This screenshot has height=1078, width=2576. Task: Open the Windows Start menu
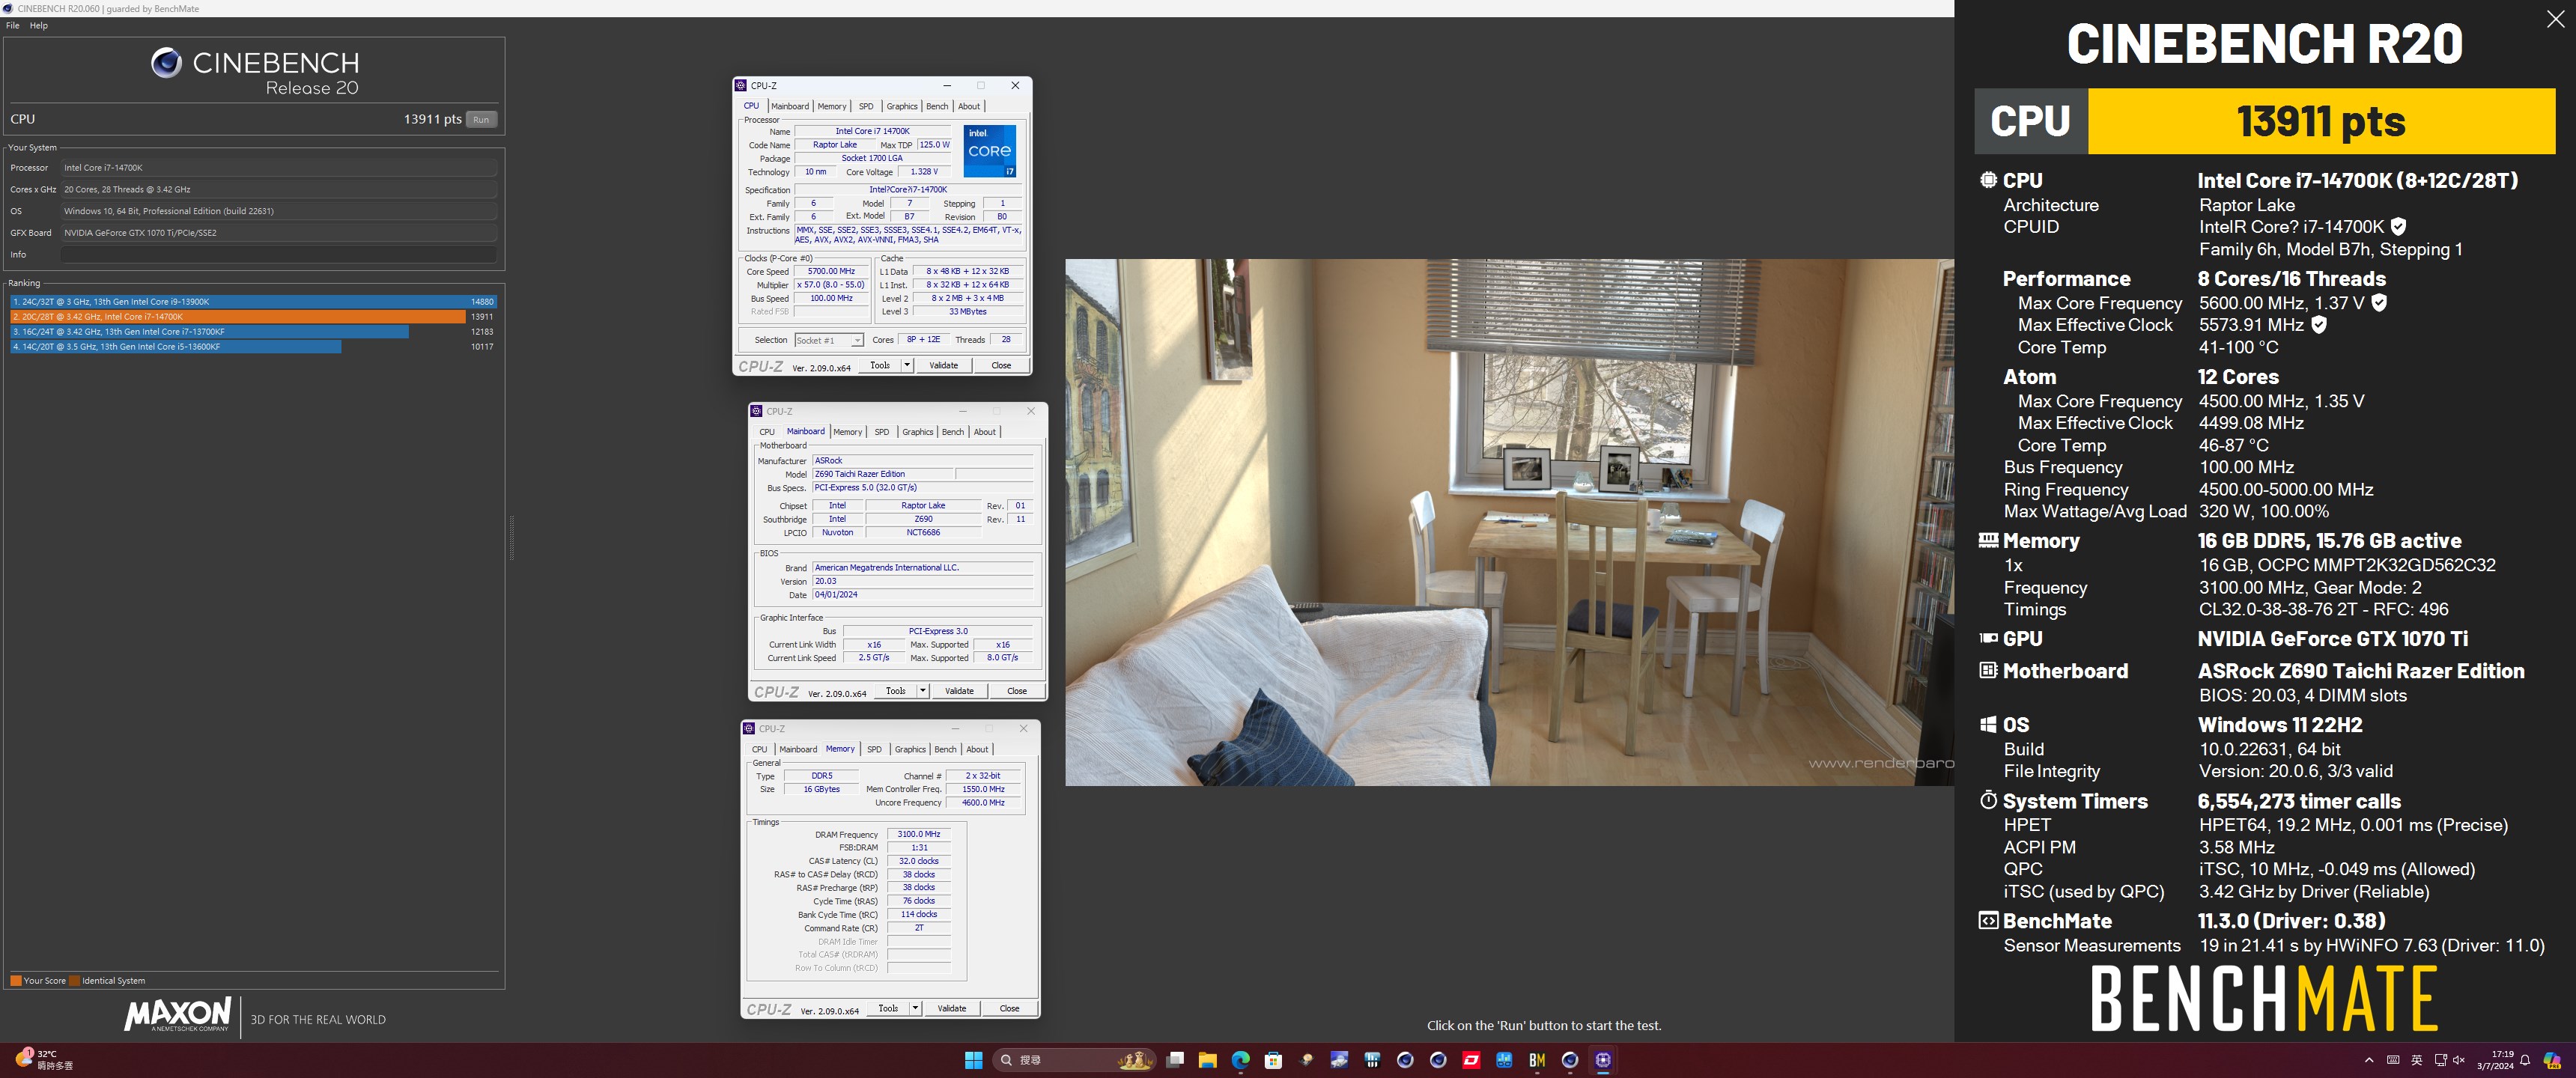pyautogui.click(x=973, y=1060)
